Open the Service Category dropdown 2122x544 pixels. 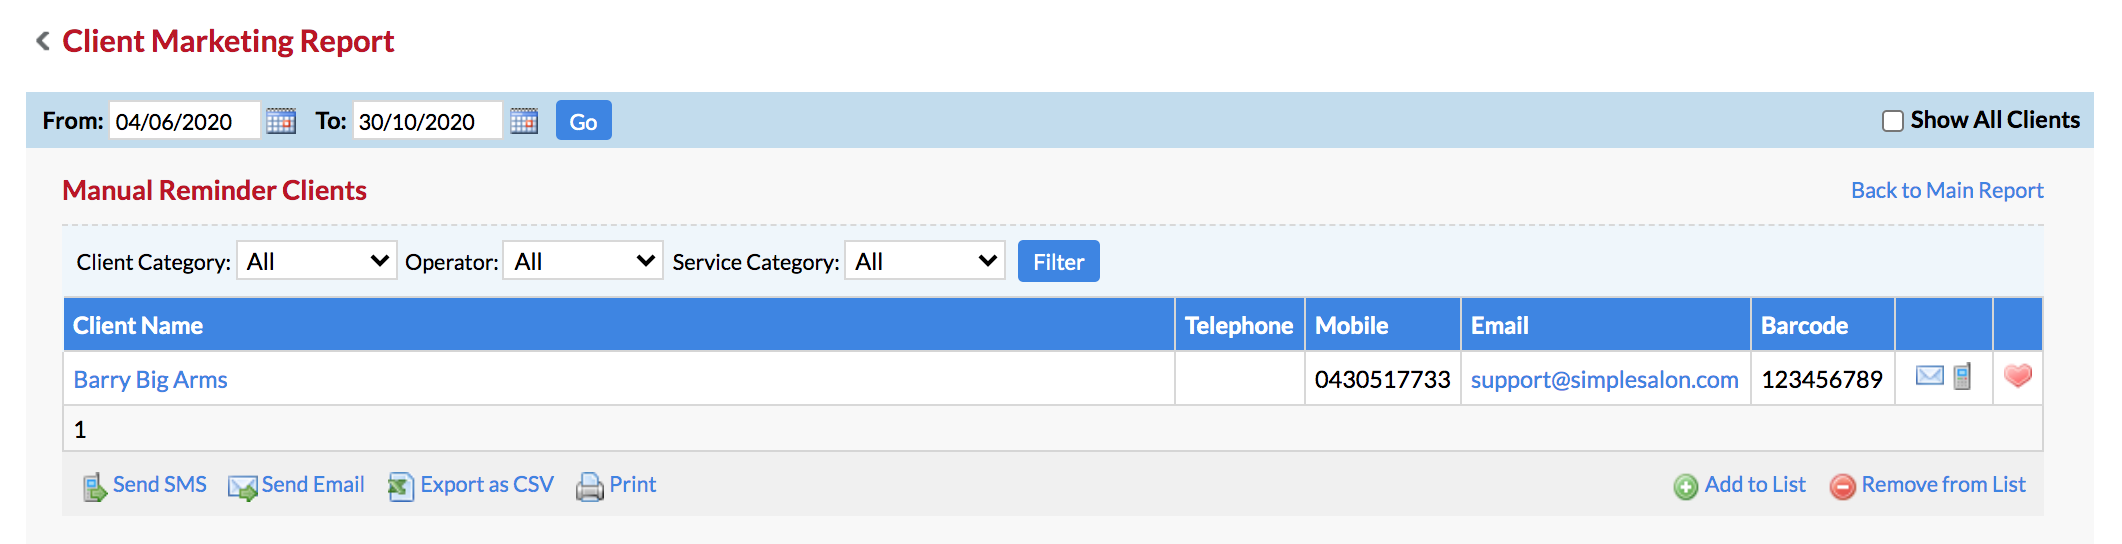pos(925,261)
